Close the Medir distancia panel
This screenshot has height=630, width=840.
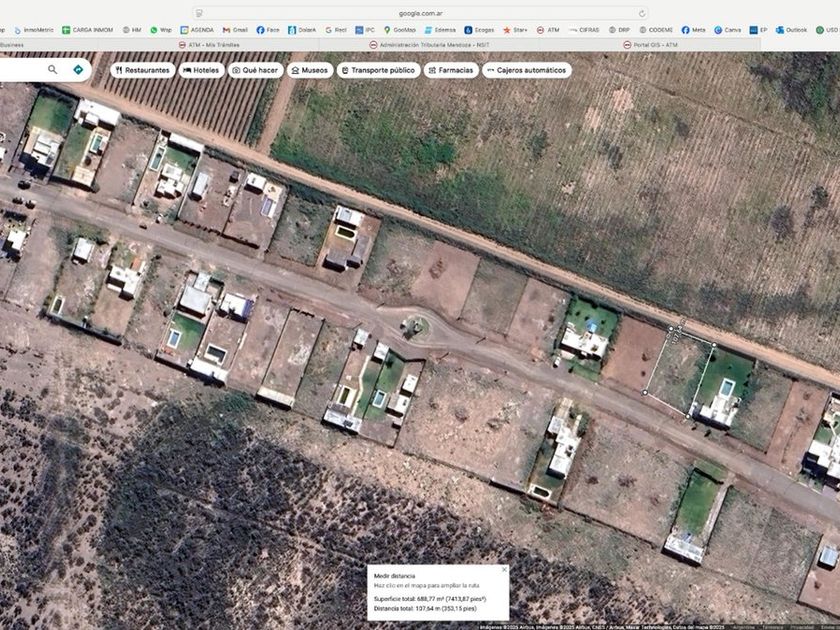click(x=504, y=569)
